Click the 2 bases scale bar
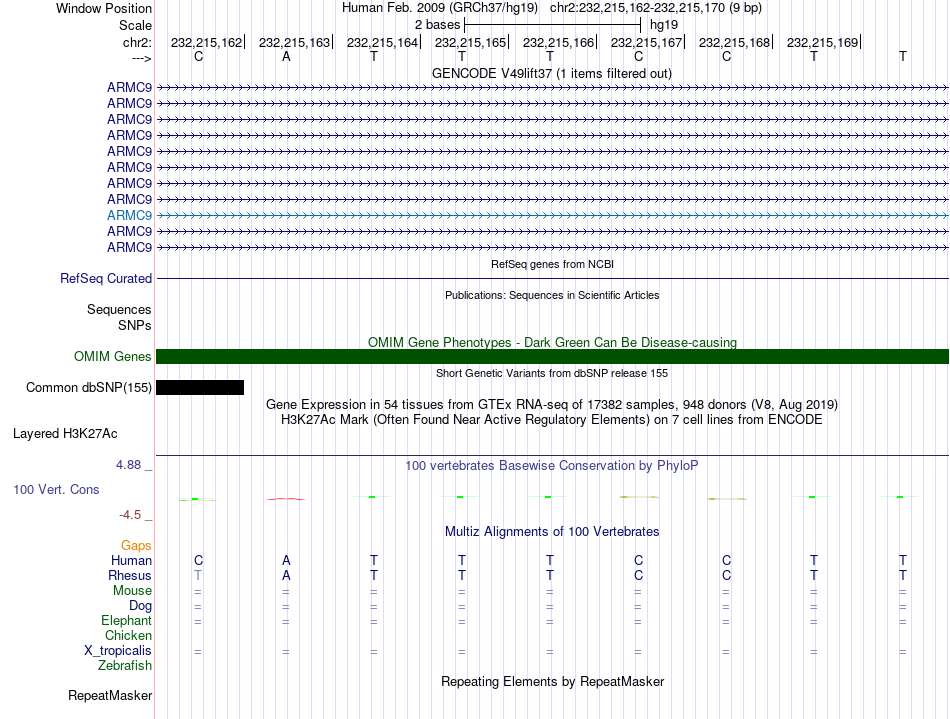The width and height of the screenshot is (950, 719). tap(552, 25)
